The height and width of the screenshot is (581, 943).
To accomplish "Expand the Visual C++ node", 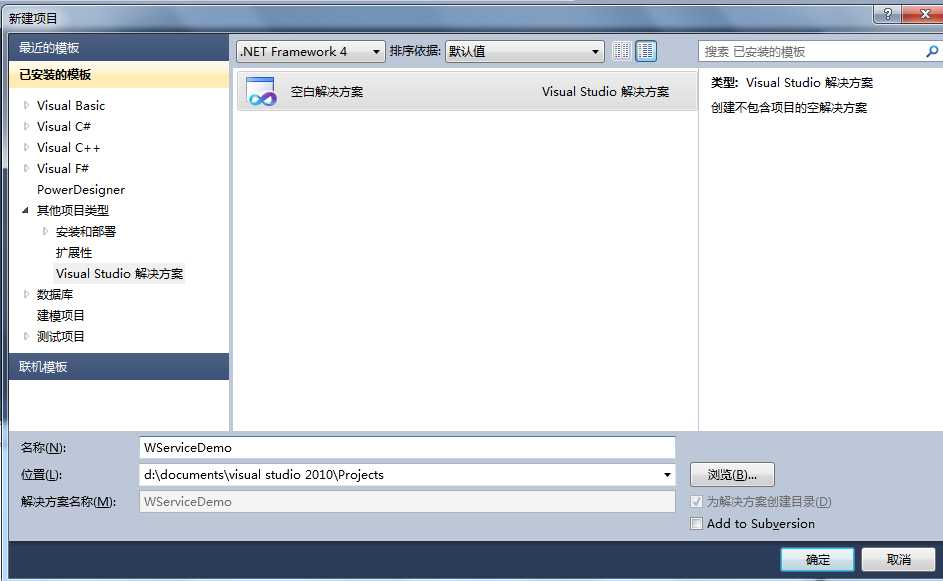I will click(x=26, y=147).
